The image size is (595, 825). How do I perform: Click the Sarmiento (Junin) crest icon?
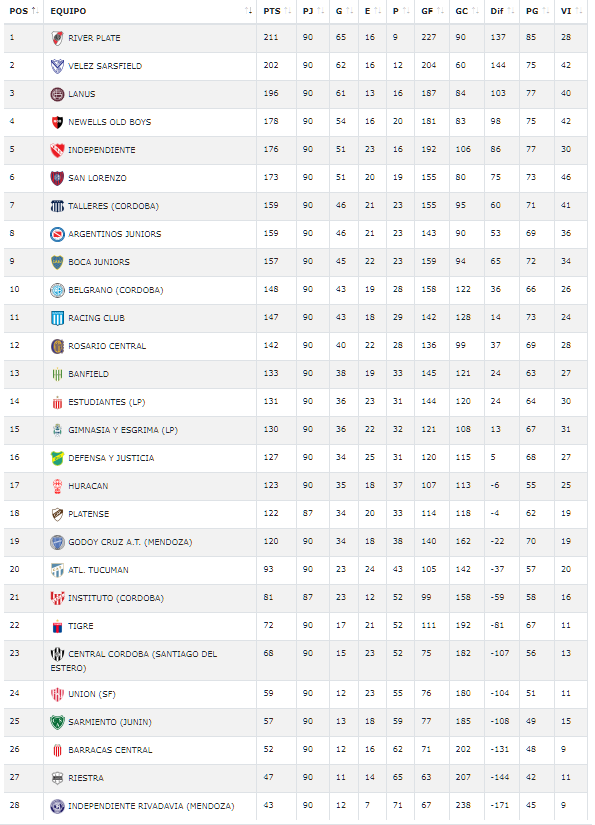57,722
